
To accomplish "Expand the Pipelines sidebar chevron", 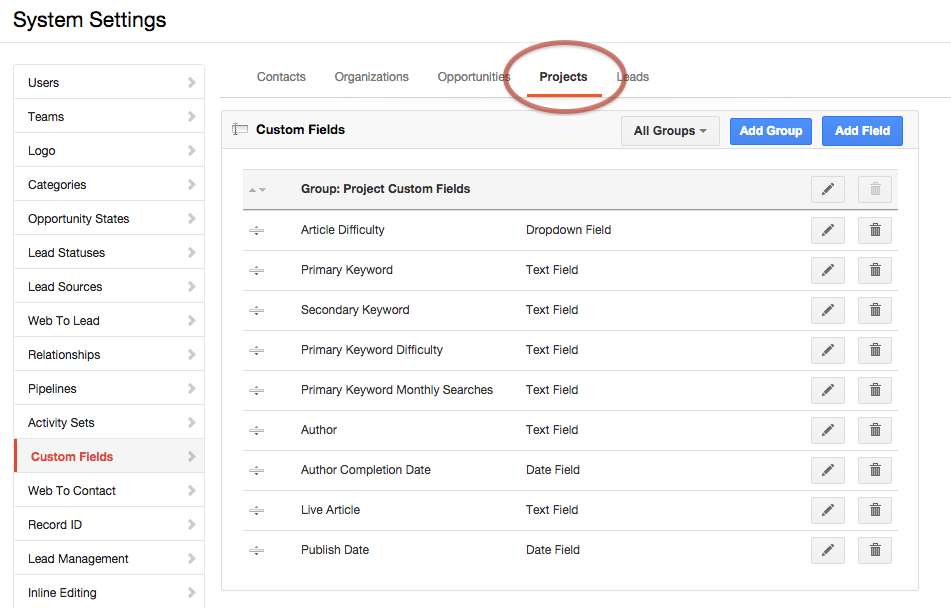I will [192, 388].
